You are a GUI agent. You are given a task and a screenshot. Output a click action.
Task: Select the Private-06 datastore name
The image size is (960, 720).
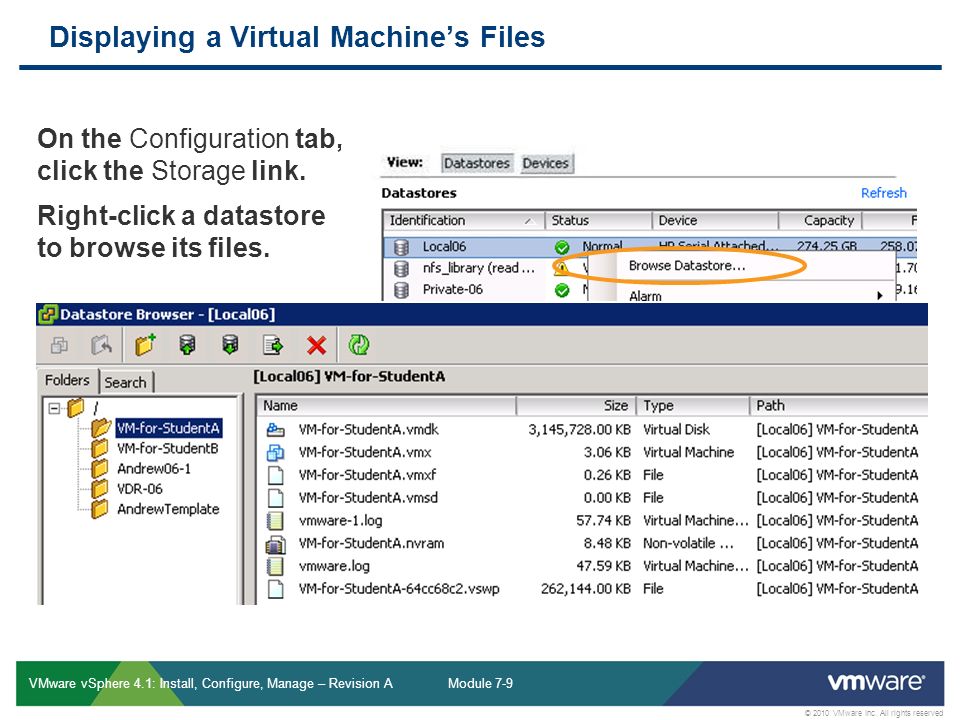(x=452, y=290)
